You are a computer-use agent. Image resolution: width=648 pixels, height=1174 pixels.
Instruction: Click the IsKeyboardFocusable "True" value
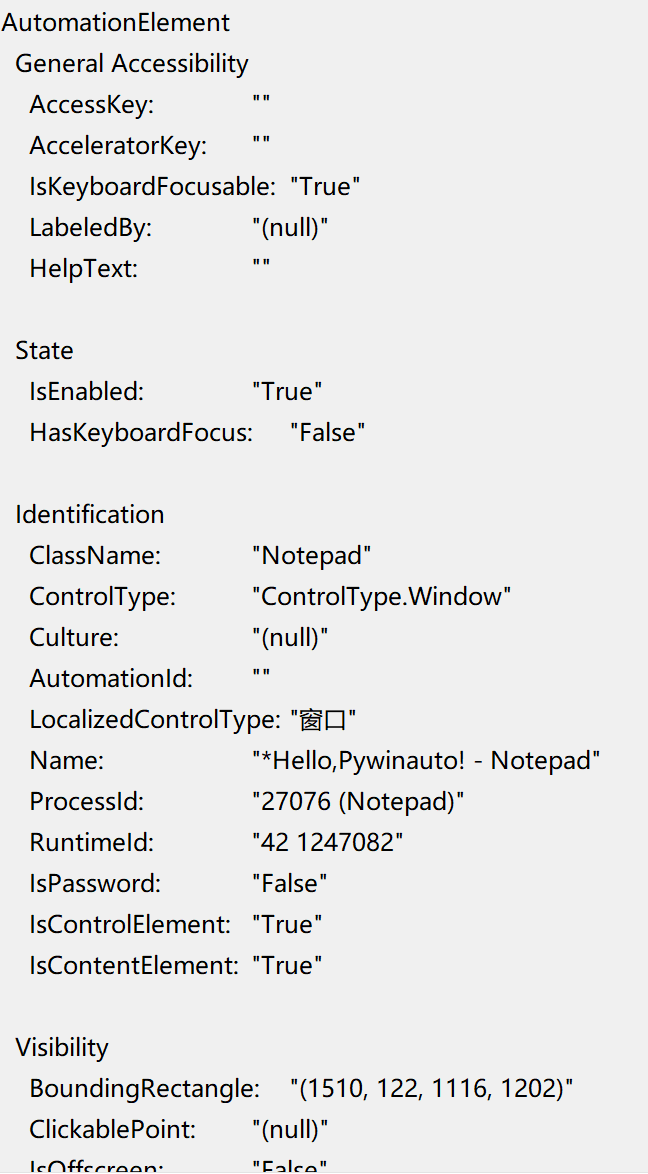325,186
